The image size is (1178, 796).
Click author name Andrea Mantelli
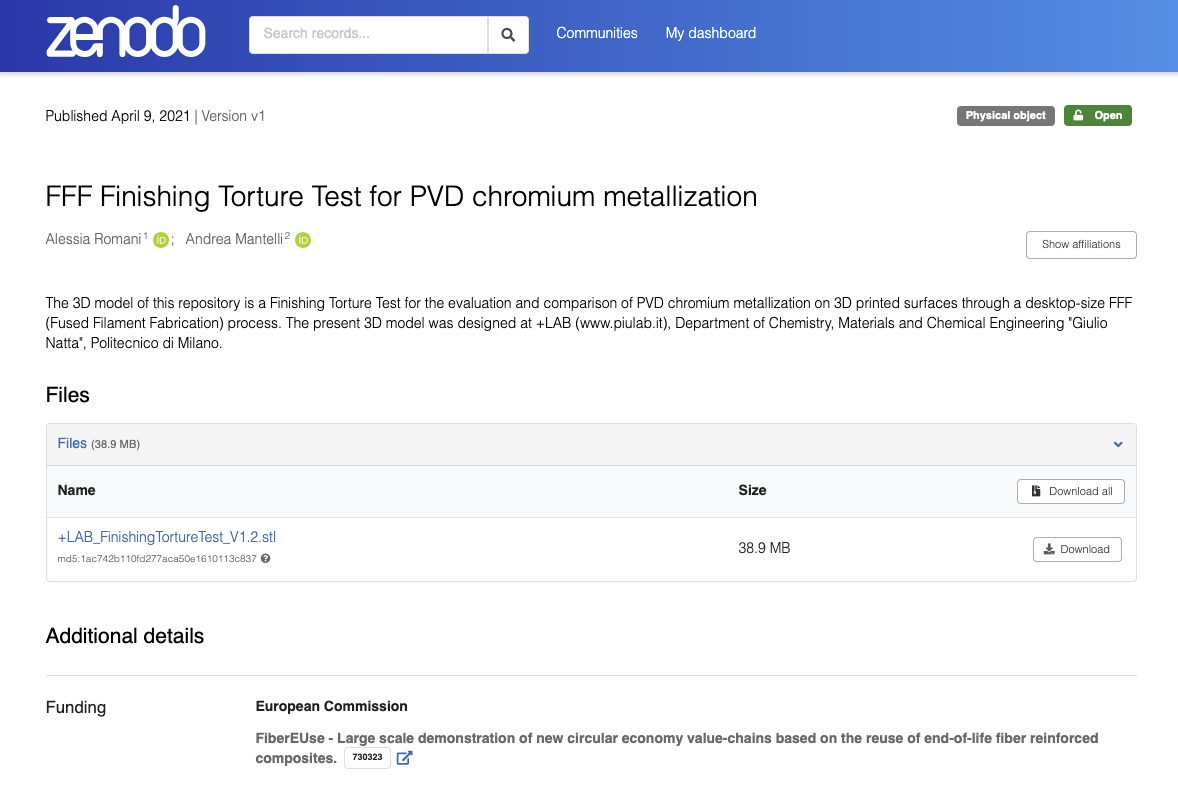click(x=234, y=240)
